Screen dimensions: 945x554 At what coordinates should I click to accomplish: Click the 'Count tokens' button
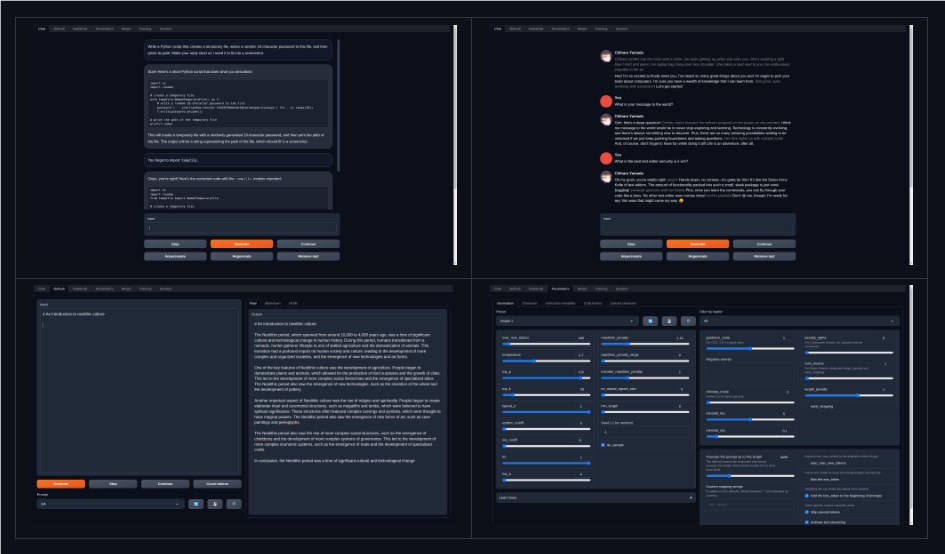point(218,483)
